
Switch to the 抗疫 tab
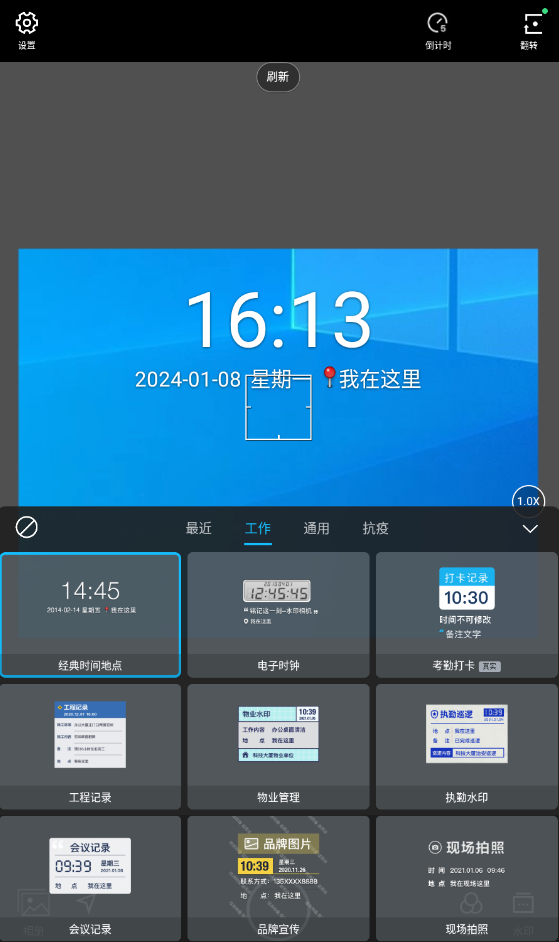375,528
